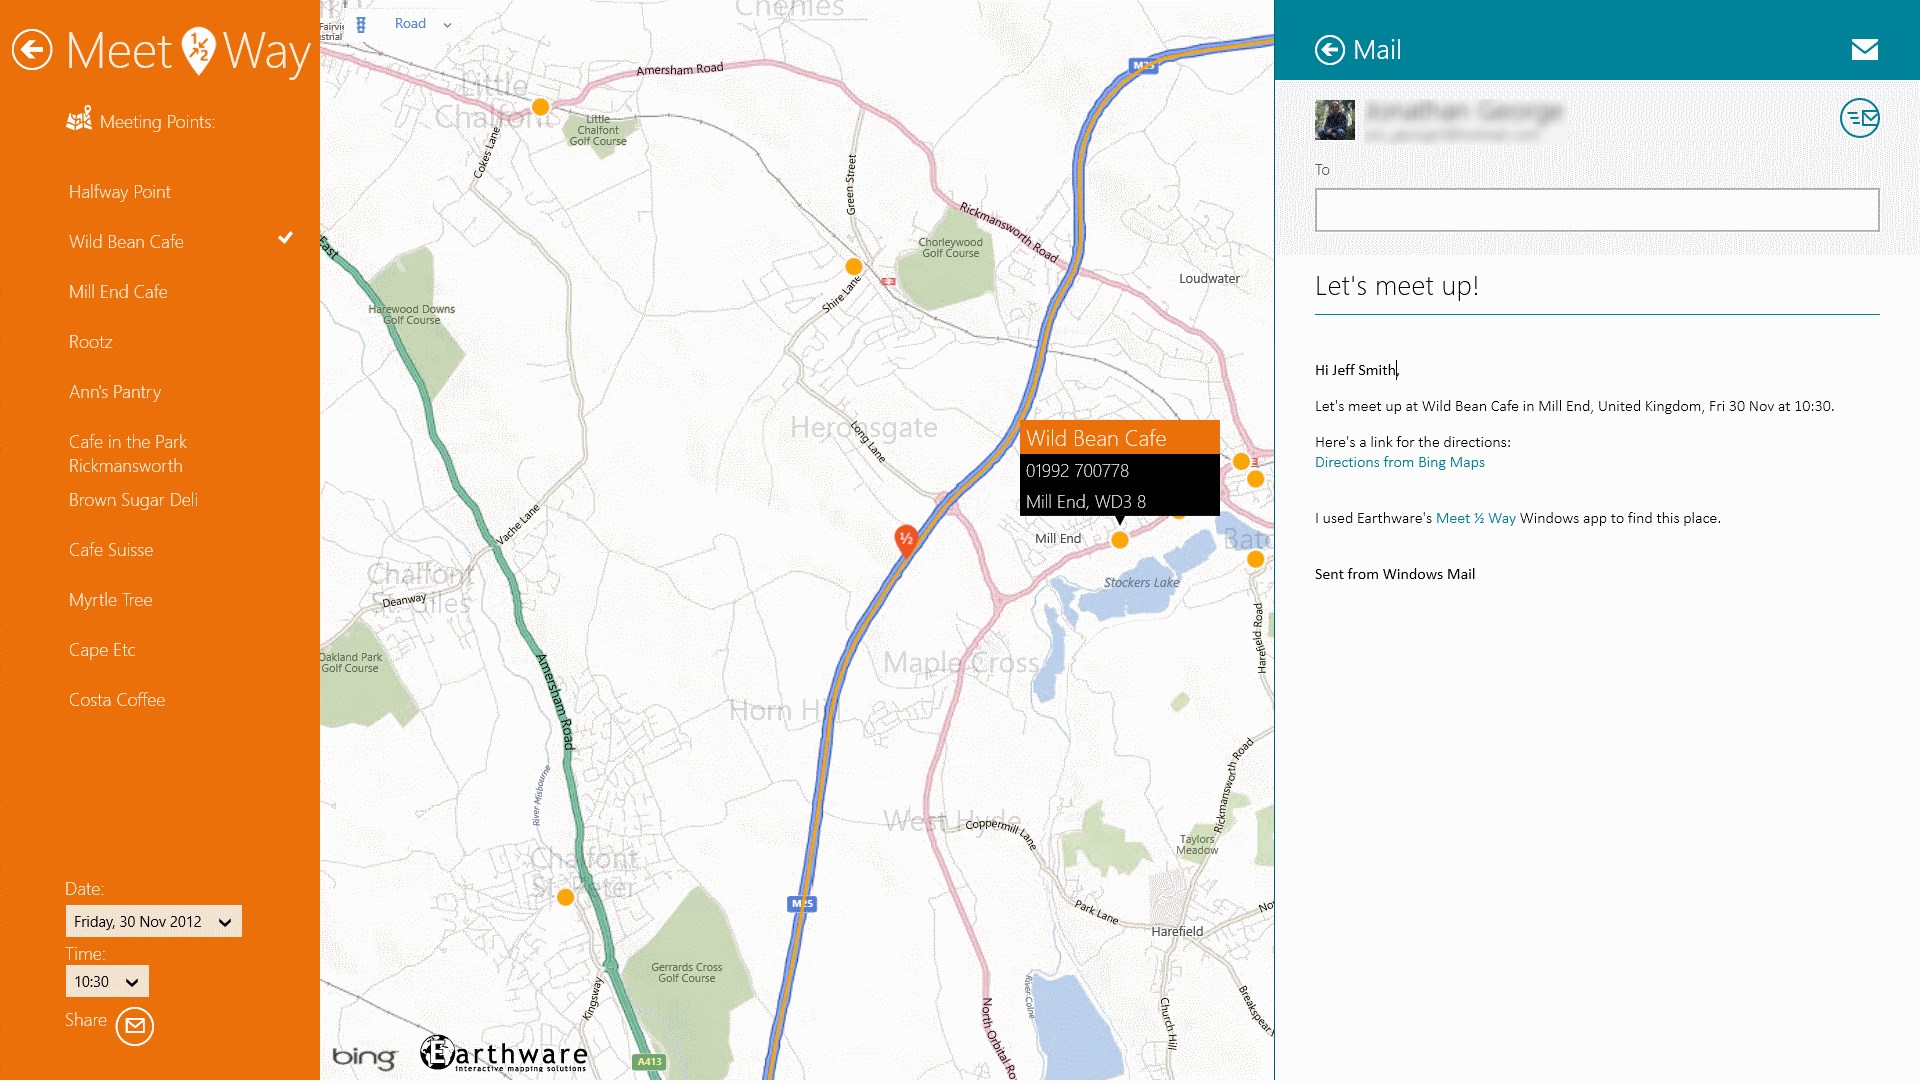Screen dimensions: 1920x1083
Task: Select Halfway Point in the list
Action: [120, 192]
